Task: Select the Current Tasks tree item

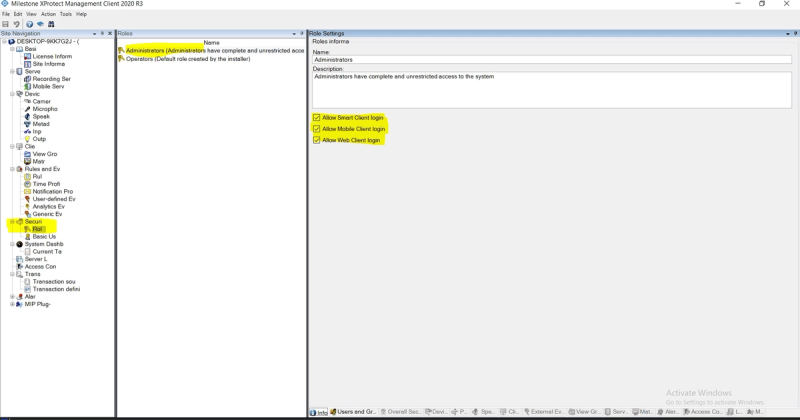Action: 47,252
